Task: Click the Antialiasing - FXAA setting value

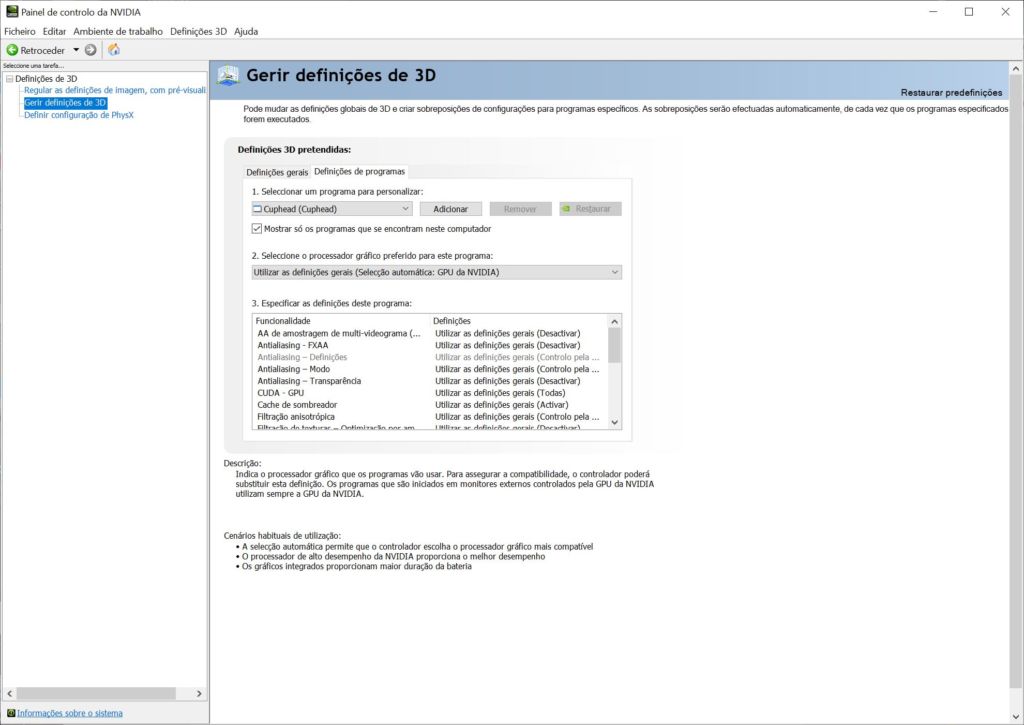Action: click(507, 345)
